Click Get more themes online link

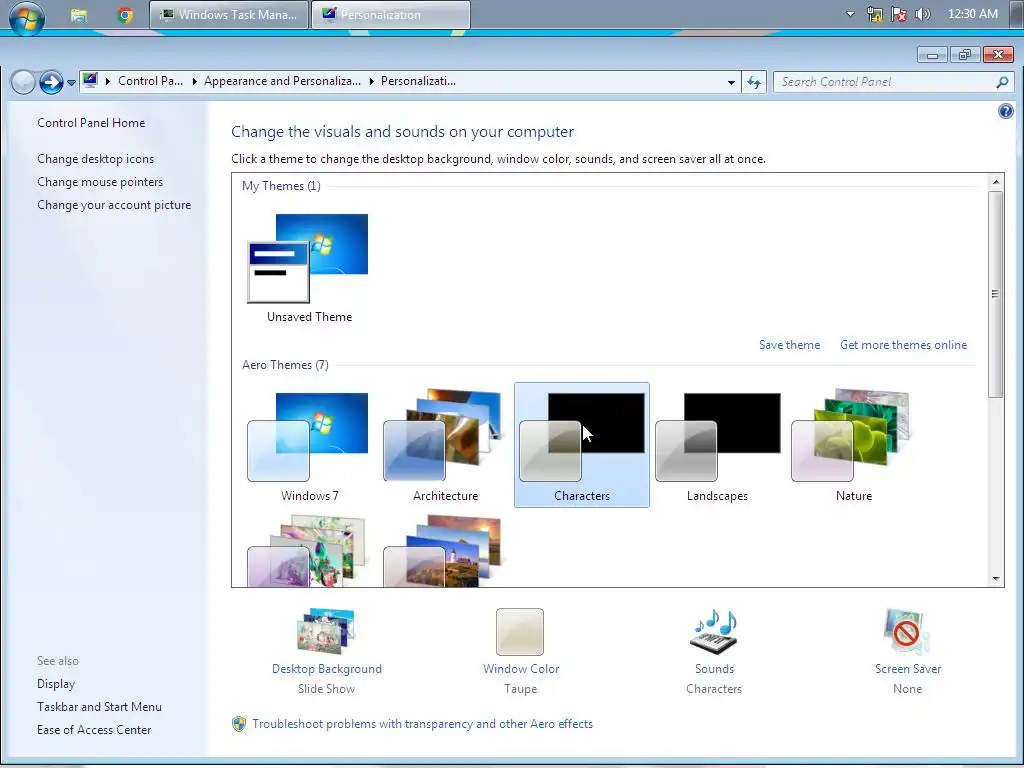903,345
